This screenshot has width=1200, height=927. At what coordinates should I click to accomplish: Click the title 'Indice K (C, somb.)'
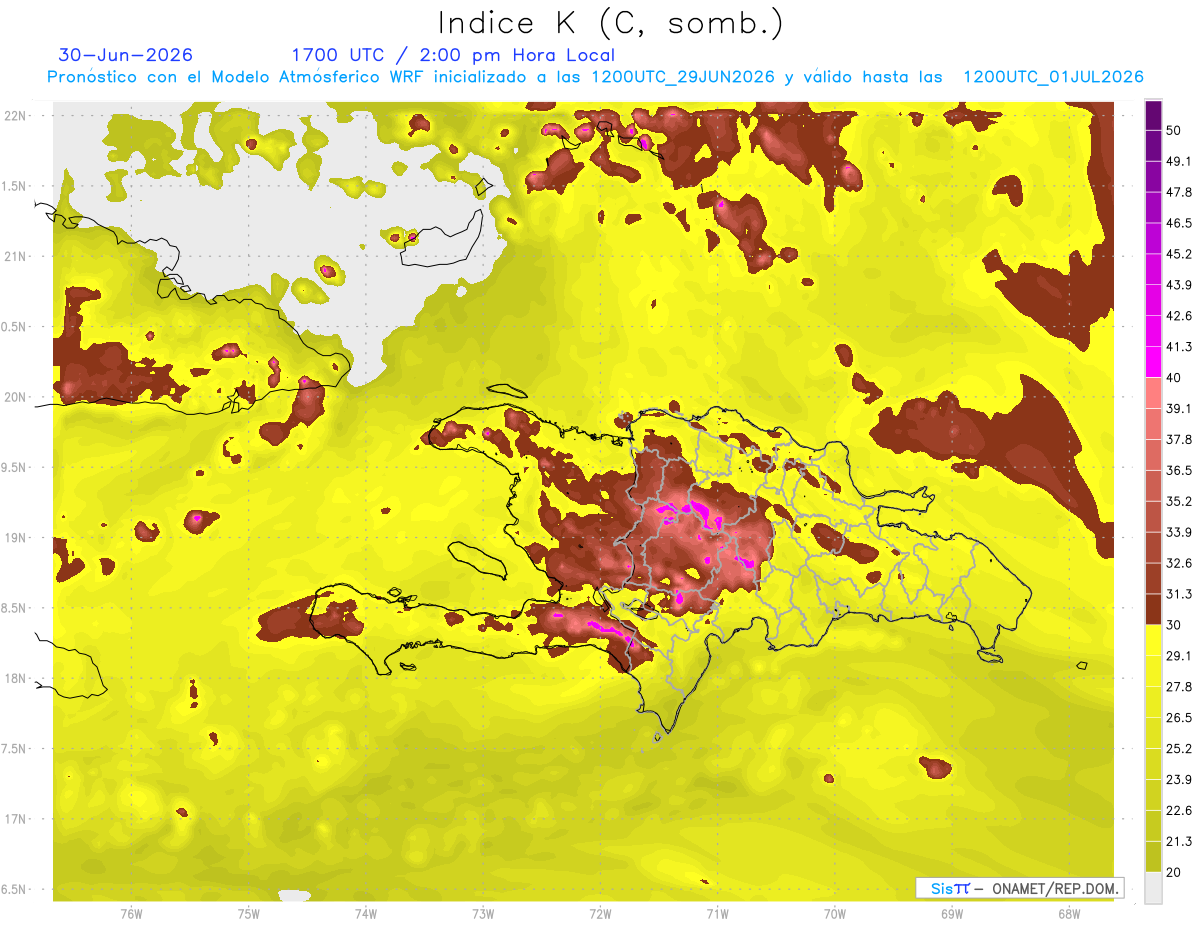tap(611, 23)
